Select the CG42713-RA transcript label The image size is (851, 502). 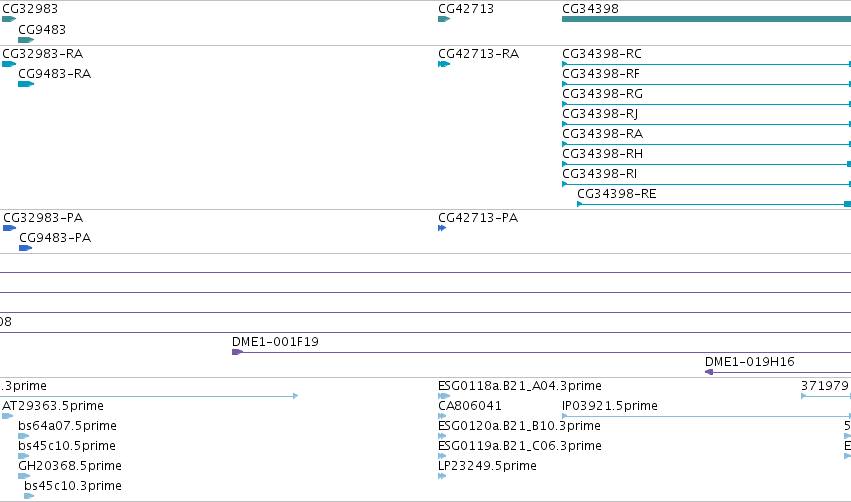(478, 54)
